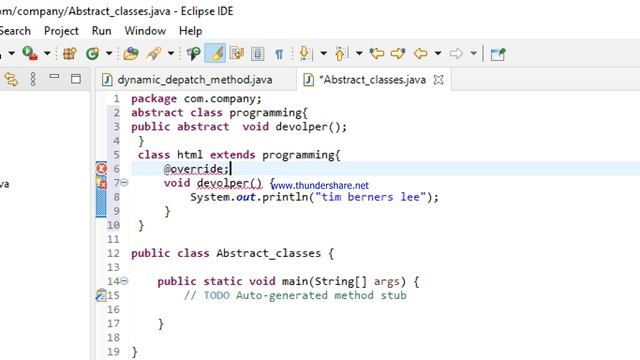The width and height of the screenshot is (640, 360).
Task: Click the task marker on line 15
Action: pos(101,295)
